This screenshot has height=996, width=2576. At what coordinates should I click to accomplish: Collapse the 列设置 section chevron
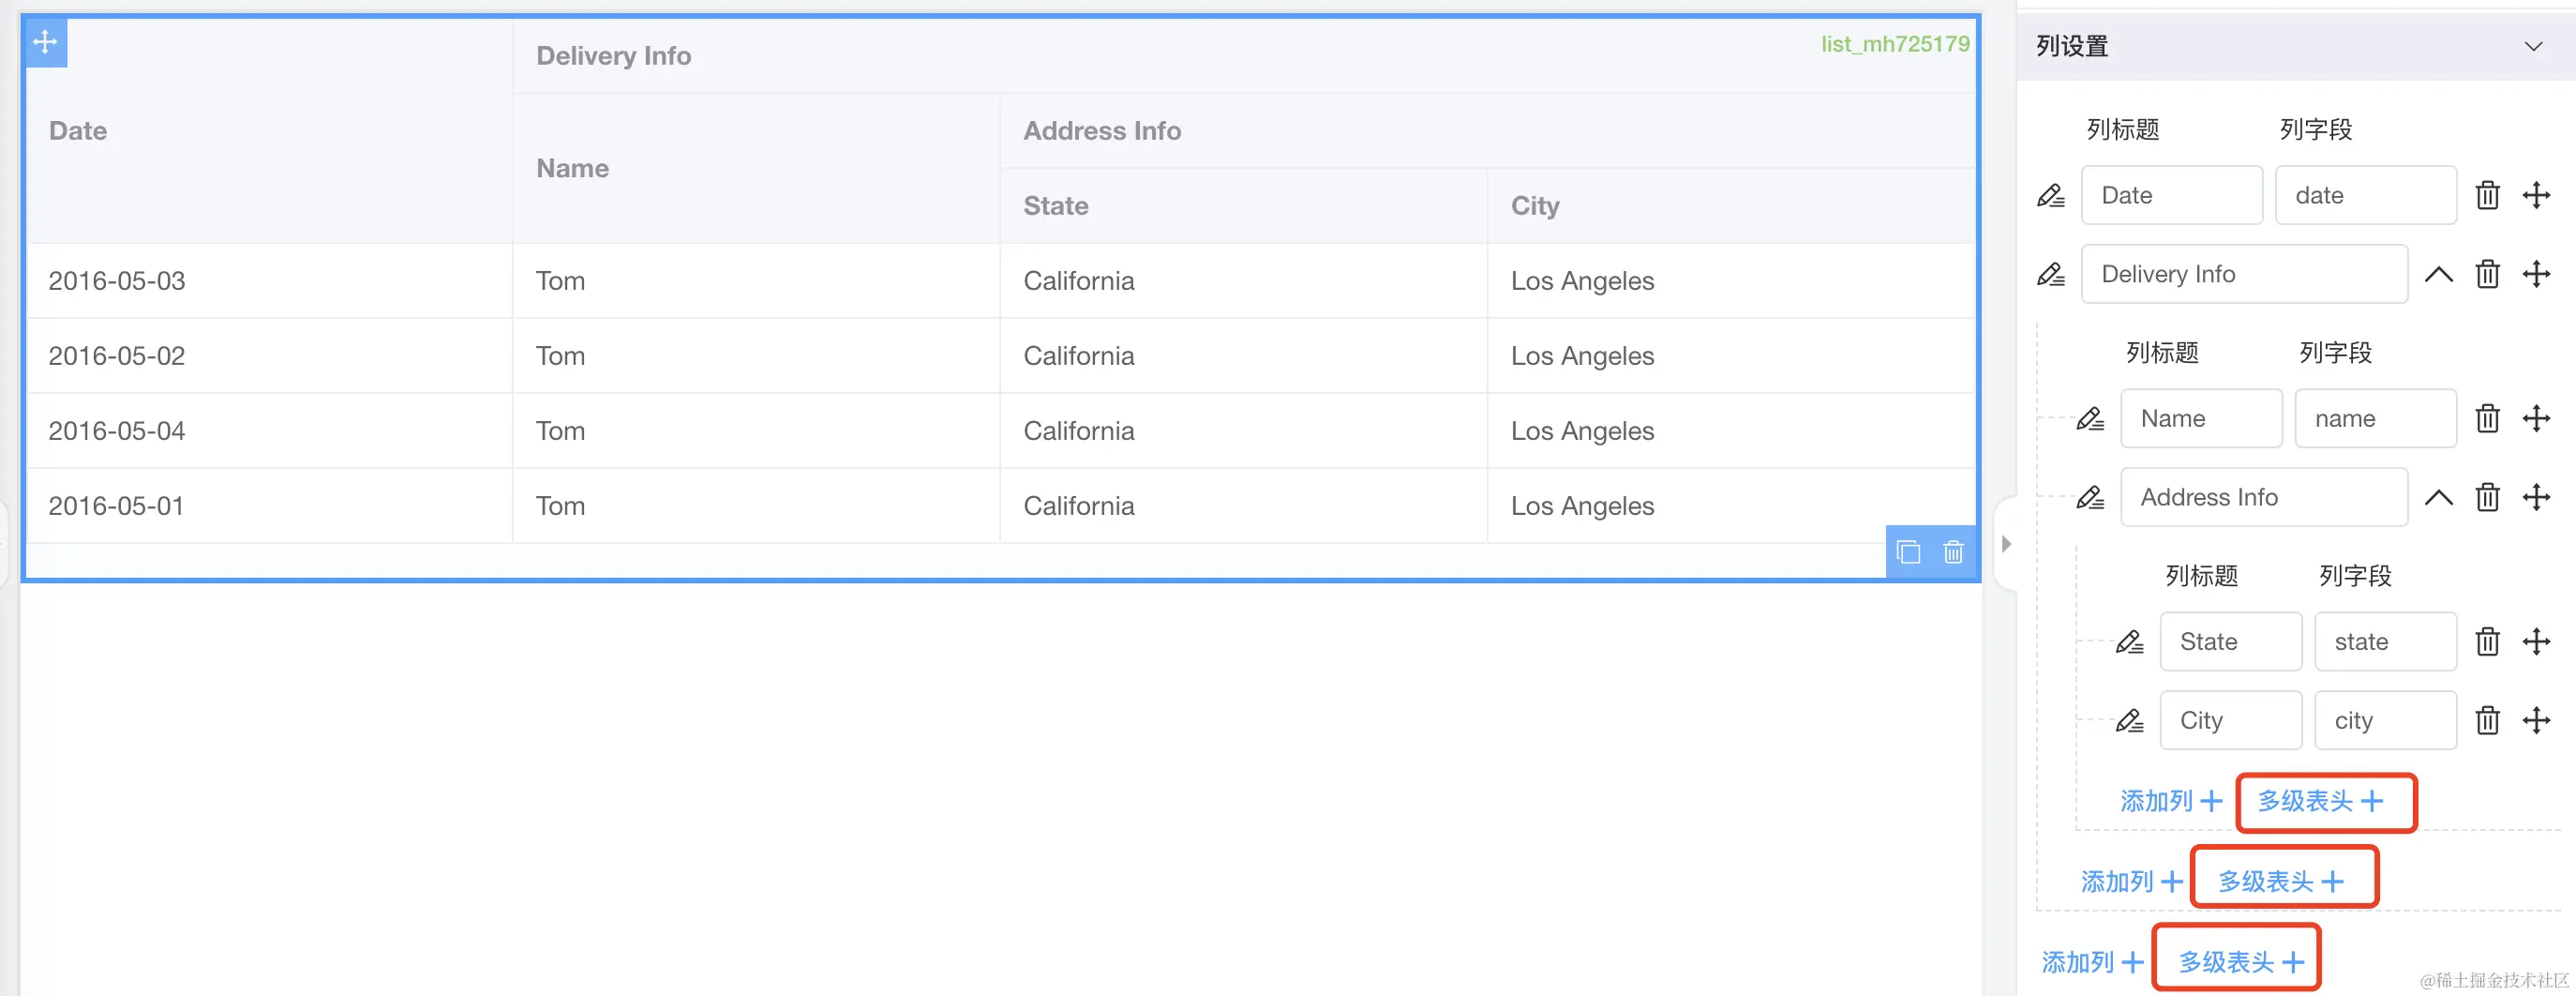click(x=2533, y=47)
